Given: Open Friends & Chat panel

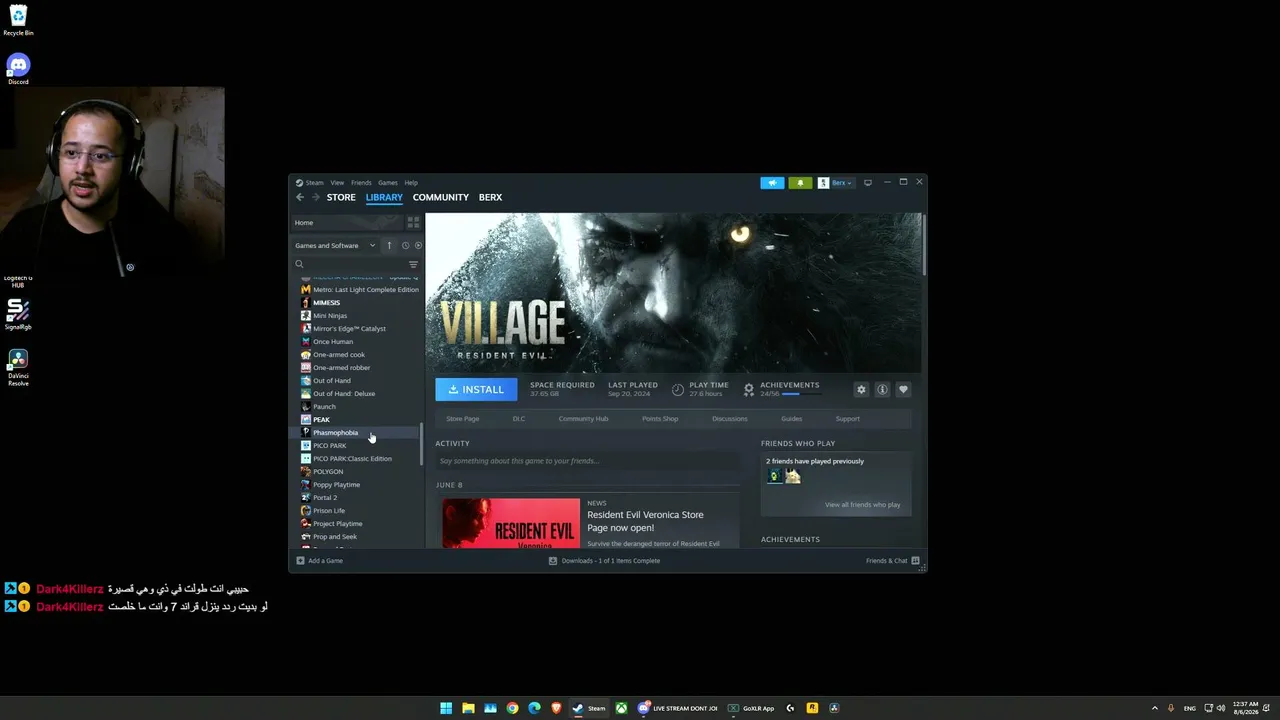Looking at the screenshot, I should pyautogui.click(x=892, y=561).
